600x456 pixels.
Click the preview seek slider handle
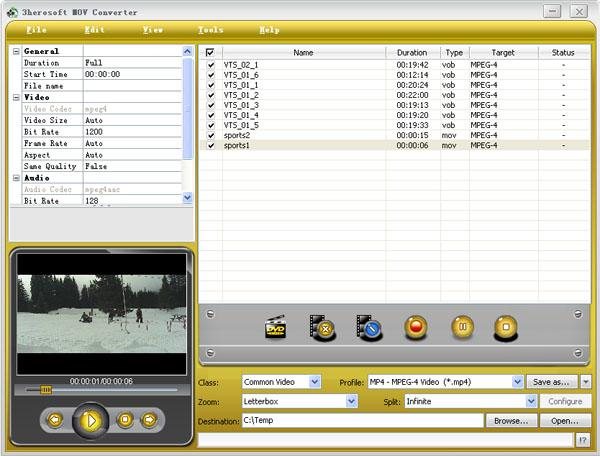pyautogui.click(x=45, y=390)
